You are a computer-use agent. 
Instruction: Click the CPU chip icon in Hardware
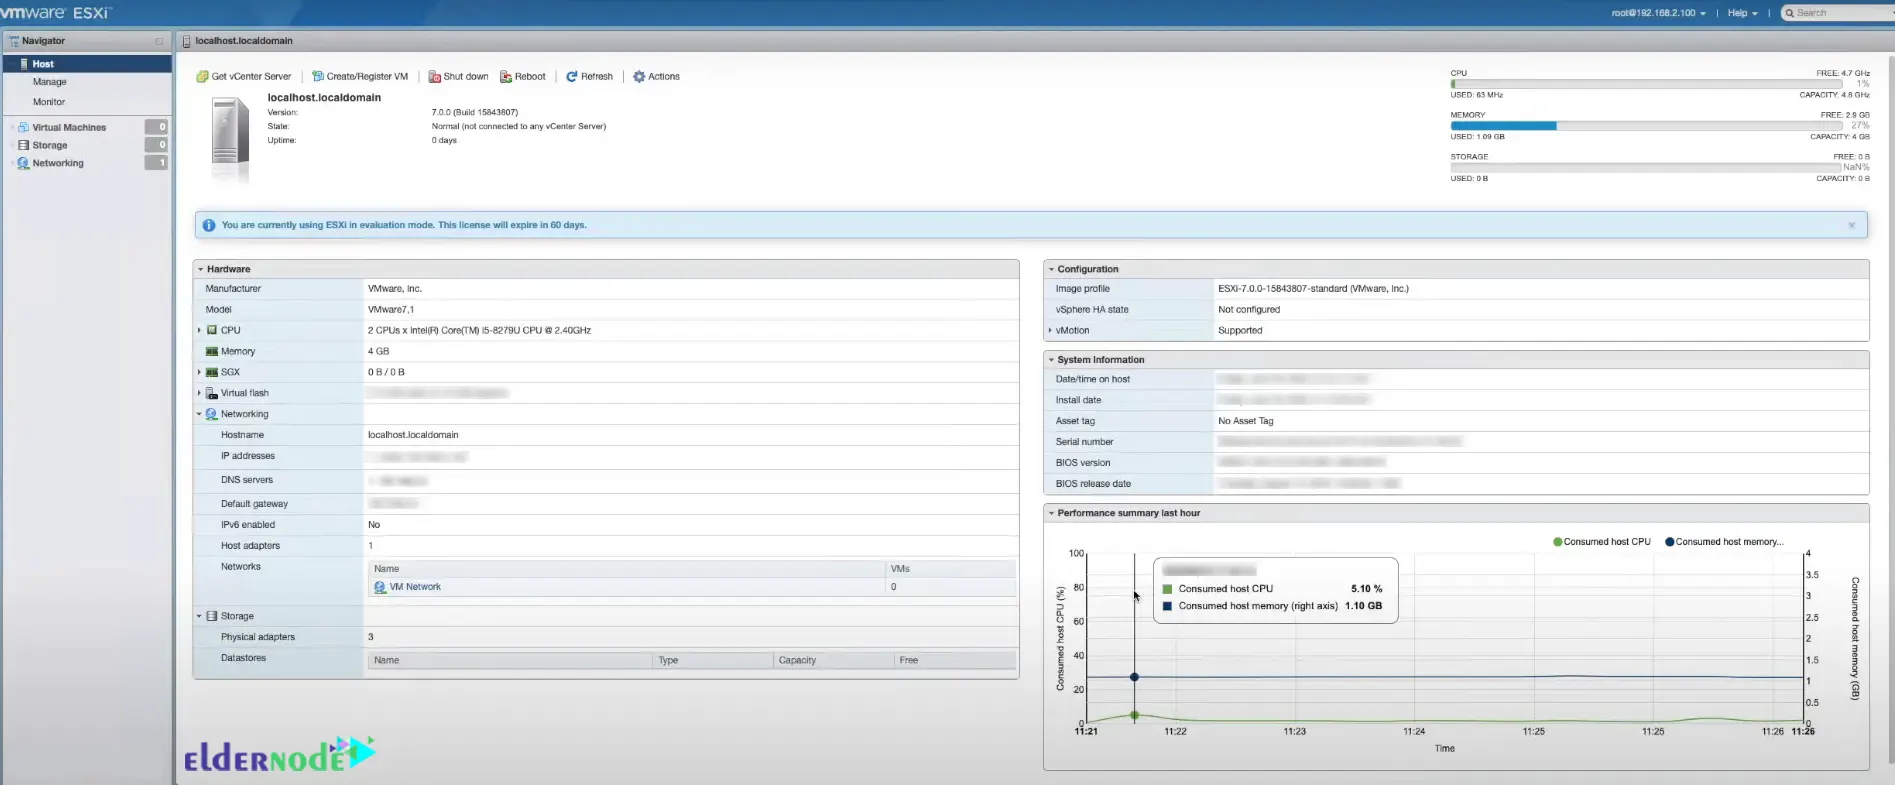point(212,330)
